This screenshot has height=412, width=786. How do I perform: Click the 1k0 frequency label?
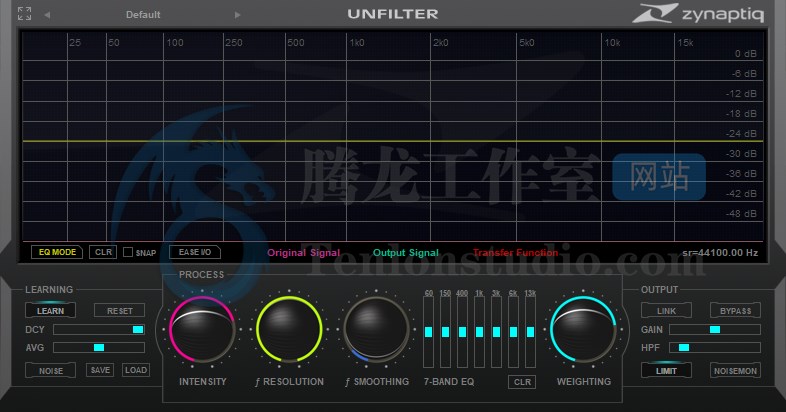[357, 43]
